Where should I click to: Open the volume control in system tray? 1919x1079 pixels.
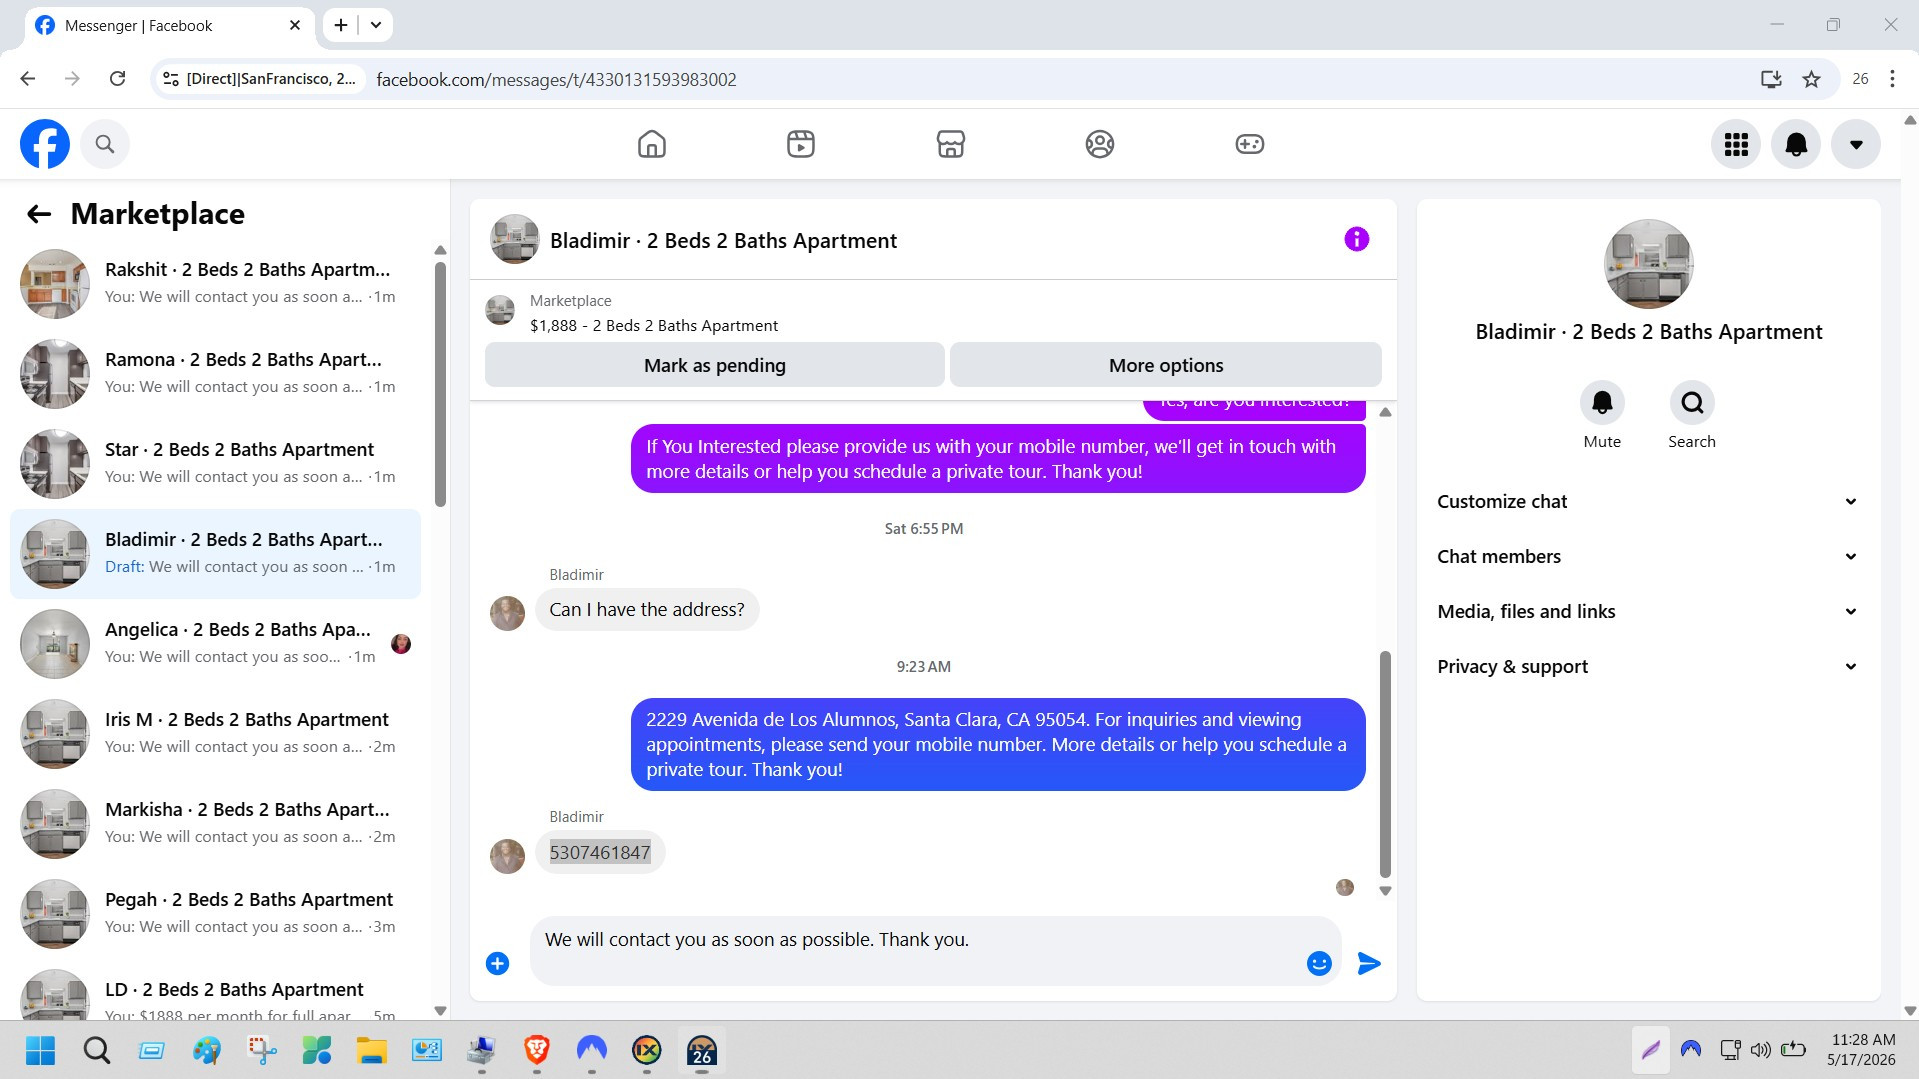tap(1760, 1050)
